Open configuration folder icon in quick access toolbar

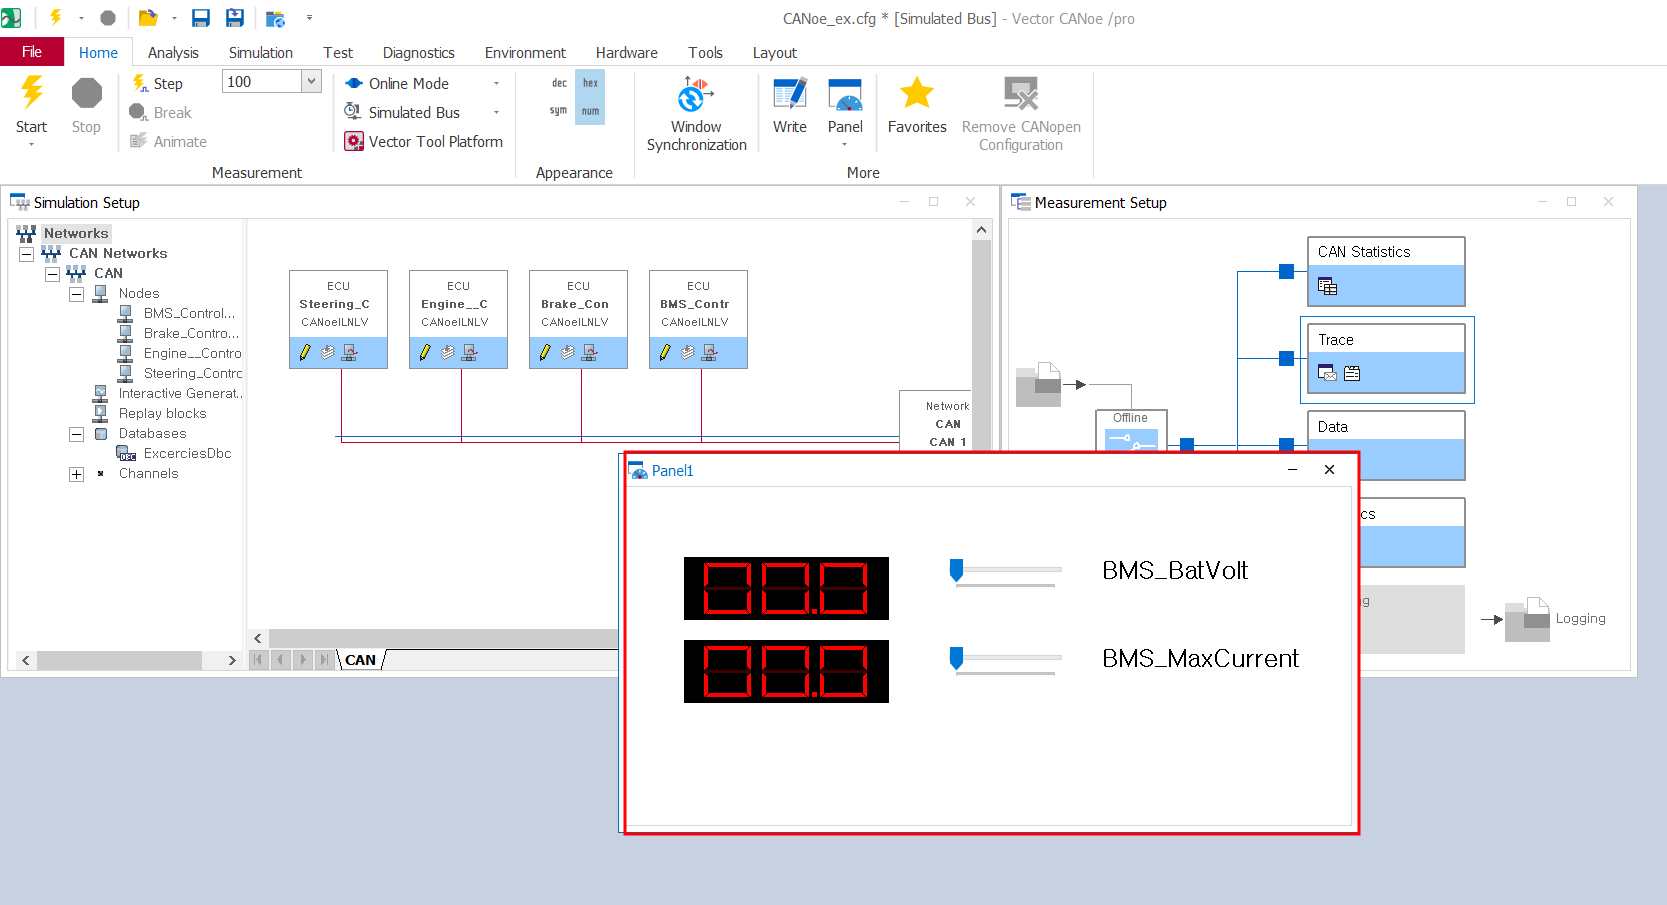(x=148, y=18)
